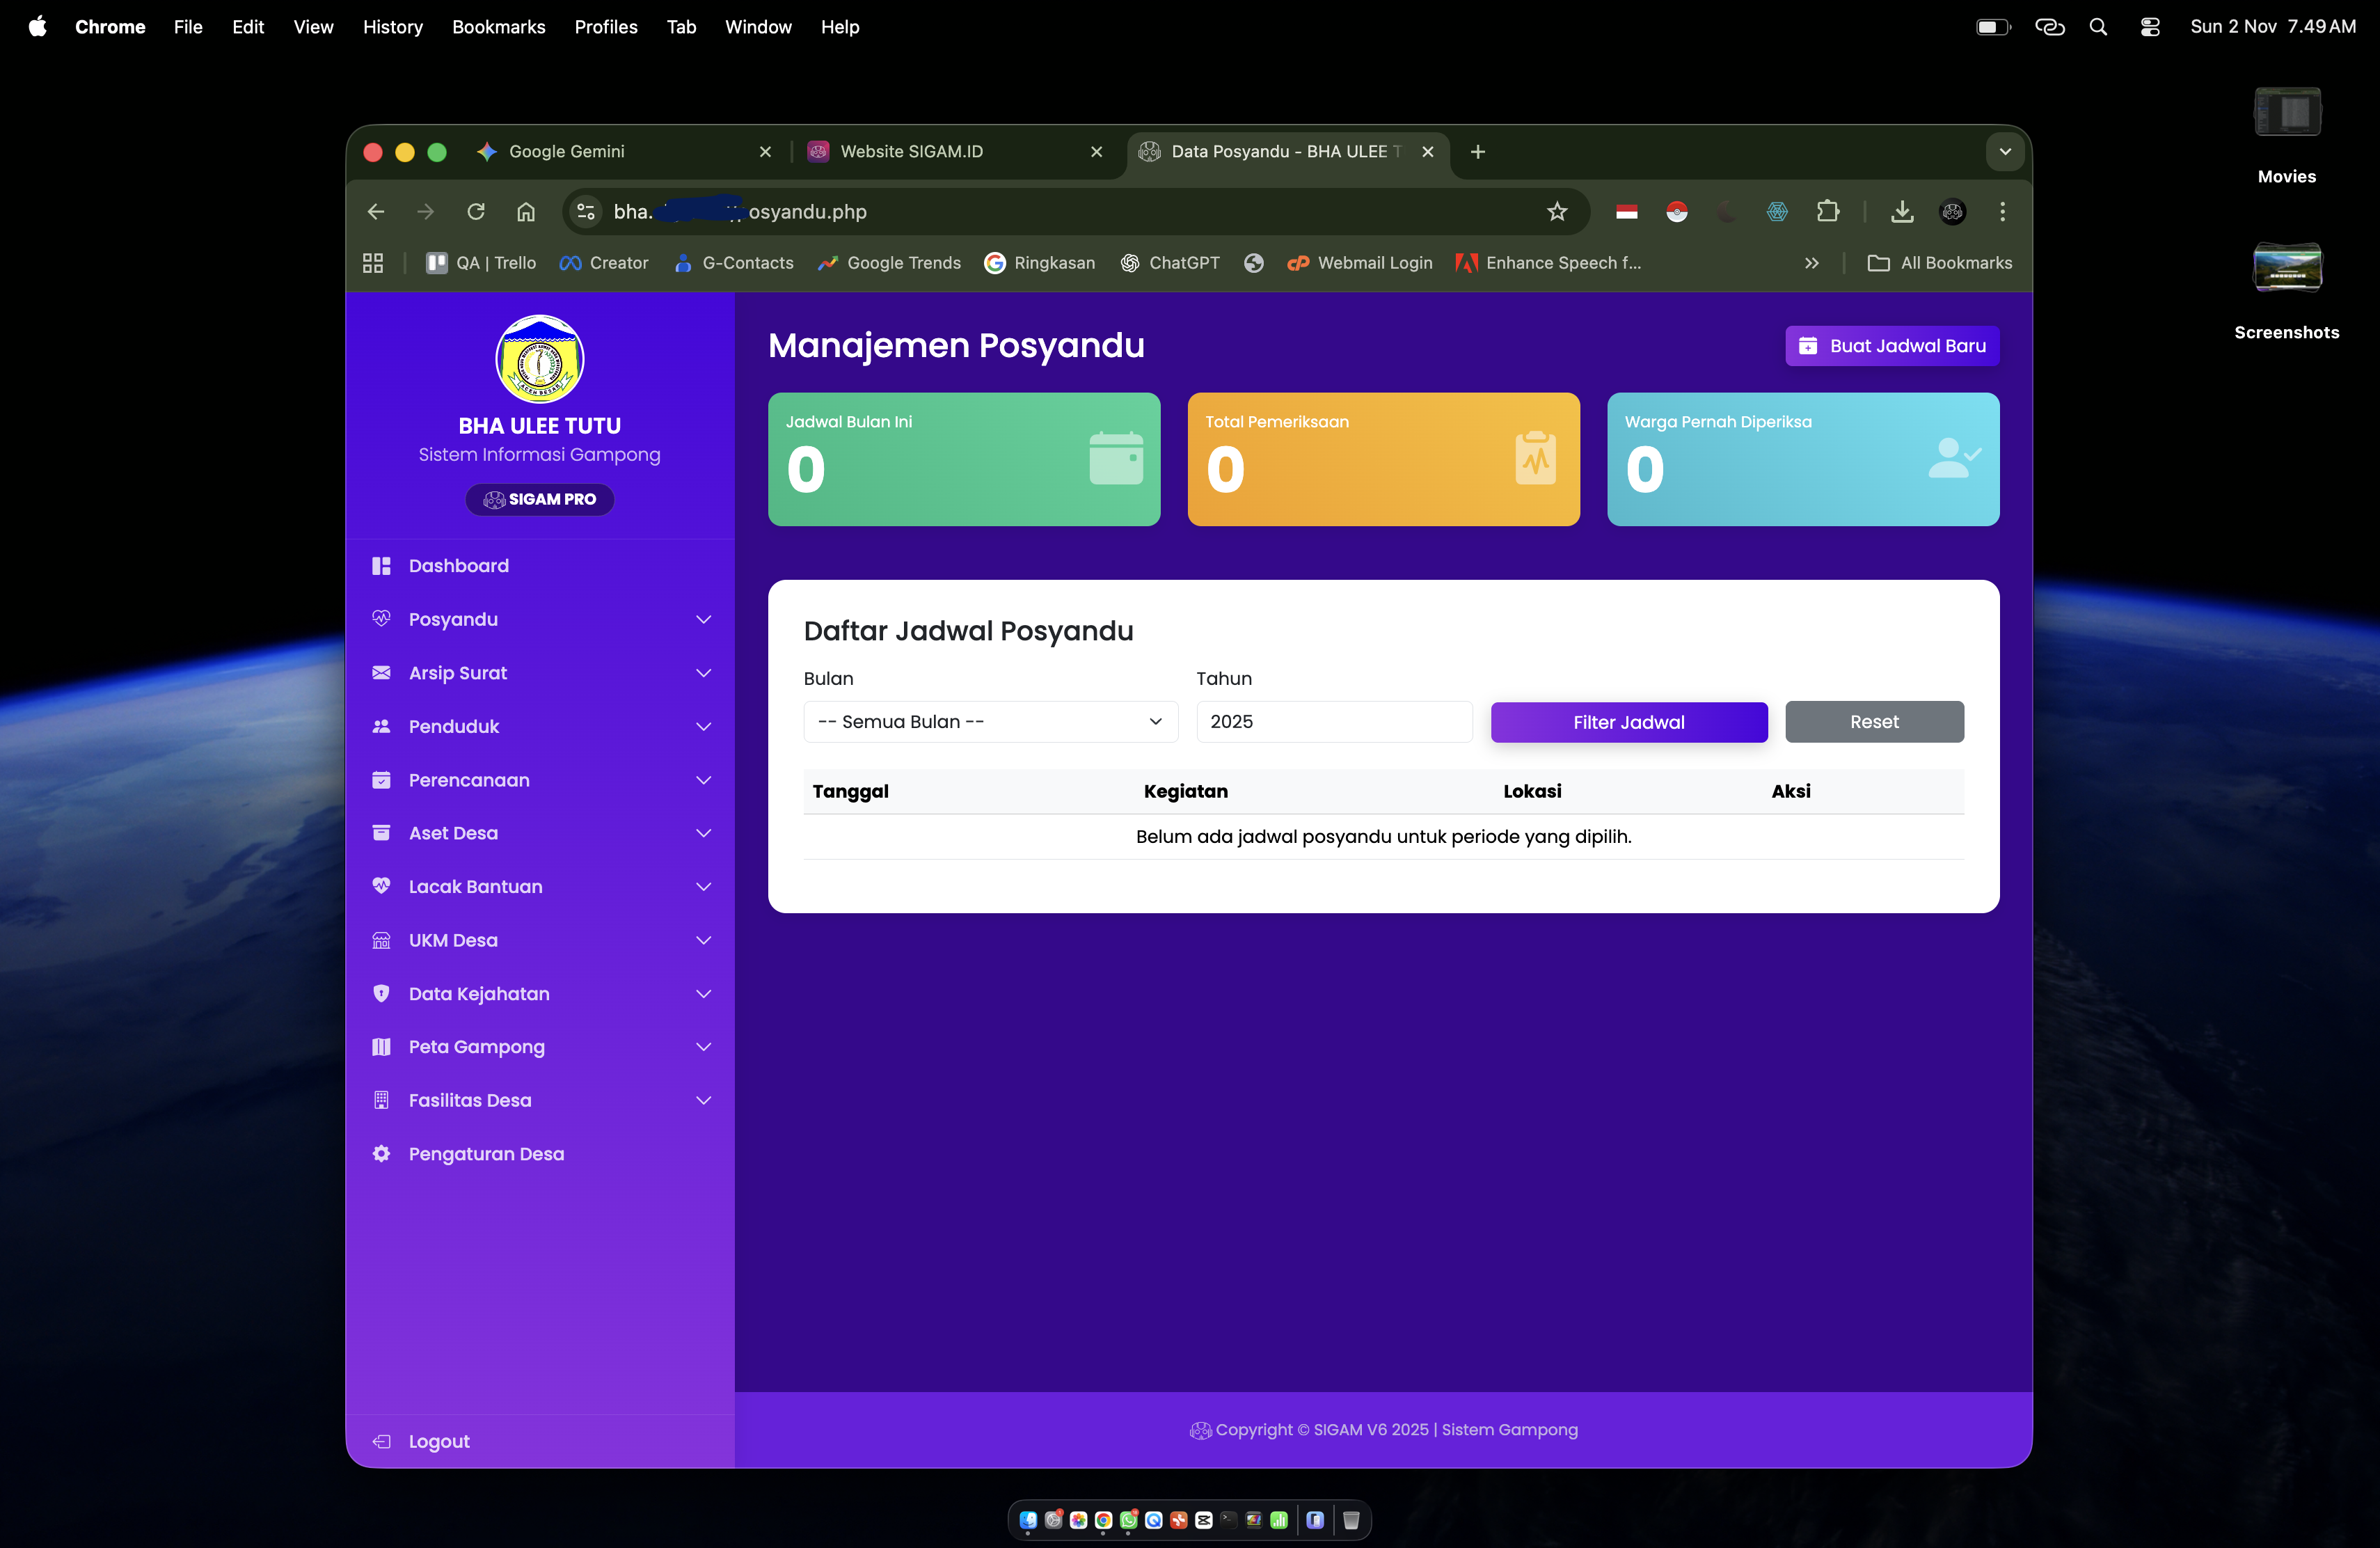Viewport: 2380px width, 1548px height.
Task: Click the Data Kejahatan shield icon
Action: pyautogui.click(x=381, y=993)
